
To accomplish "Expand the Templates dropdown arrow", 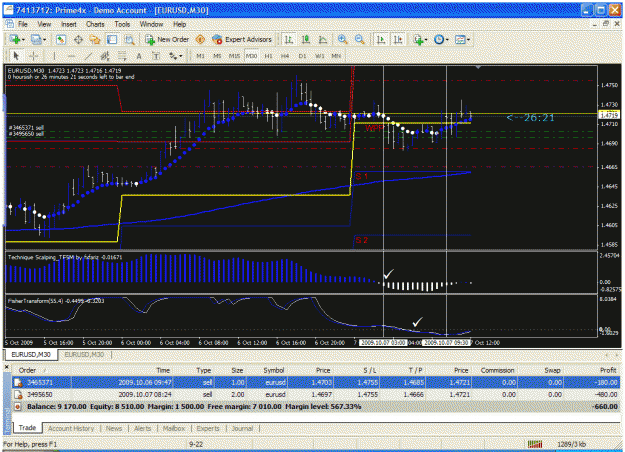I will [x=468, y=40].
